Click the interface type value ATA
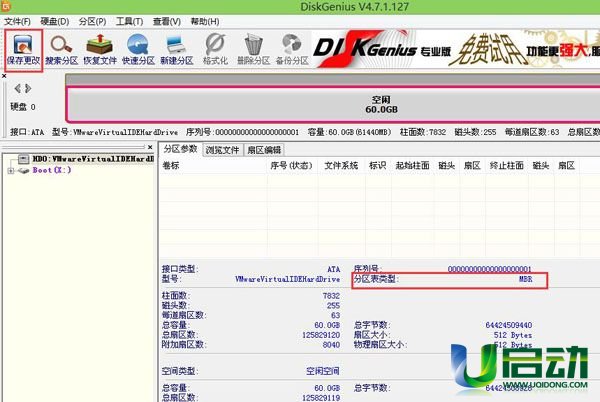The height and width of the screenshot is (402, 600). (x=334, y=269)
